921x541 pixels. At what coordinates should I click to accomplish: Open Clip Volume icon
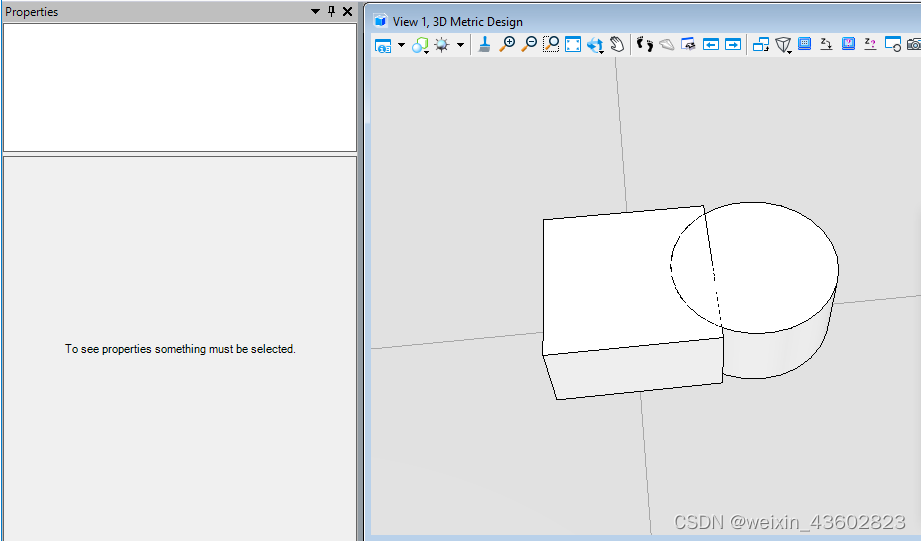(x=893, y=45)
